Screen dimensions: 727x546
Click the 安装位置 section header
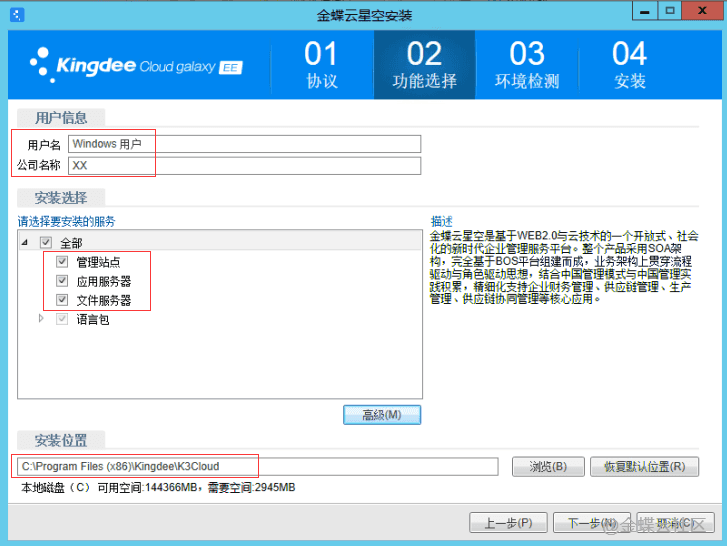coord(61,440)
